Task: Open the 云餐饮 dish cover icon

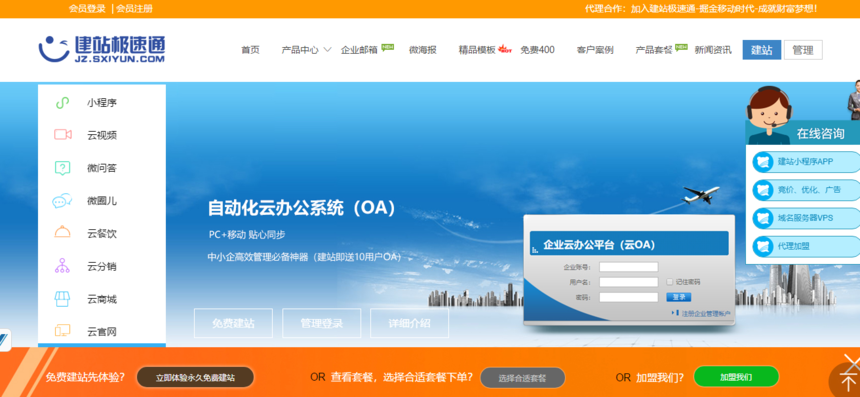Action: (63, 233)
